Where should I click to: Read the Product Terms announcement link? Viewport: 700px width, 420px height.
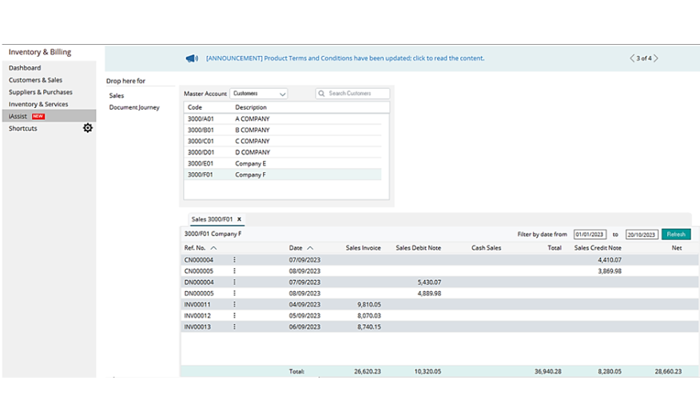pos(345,58)
